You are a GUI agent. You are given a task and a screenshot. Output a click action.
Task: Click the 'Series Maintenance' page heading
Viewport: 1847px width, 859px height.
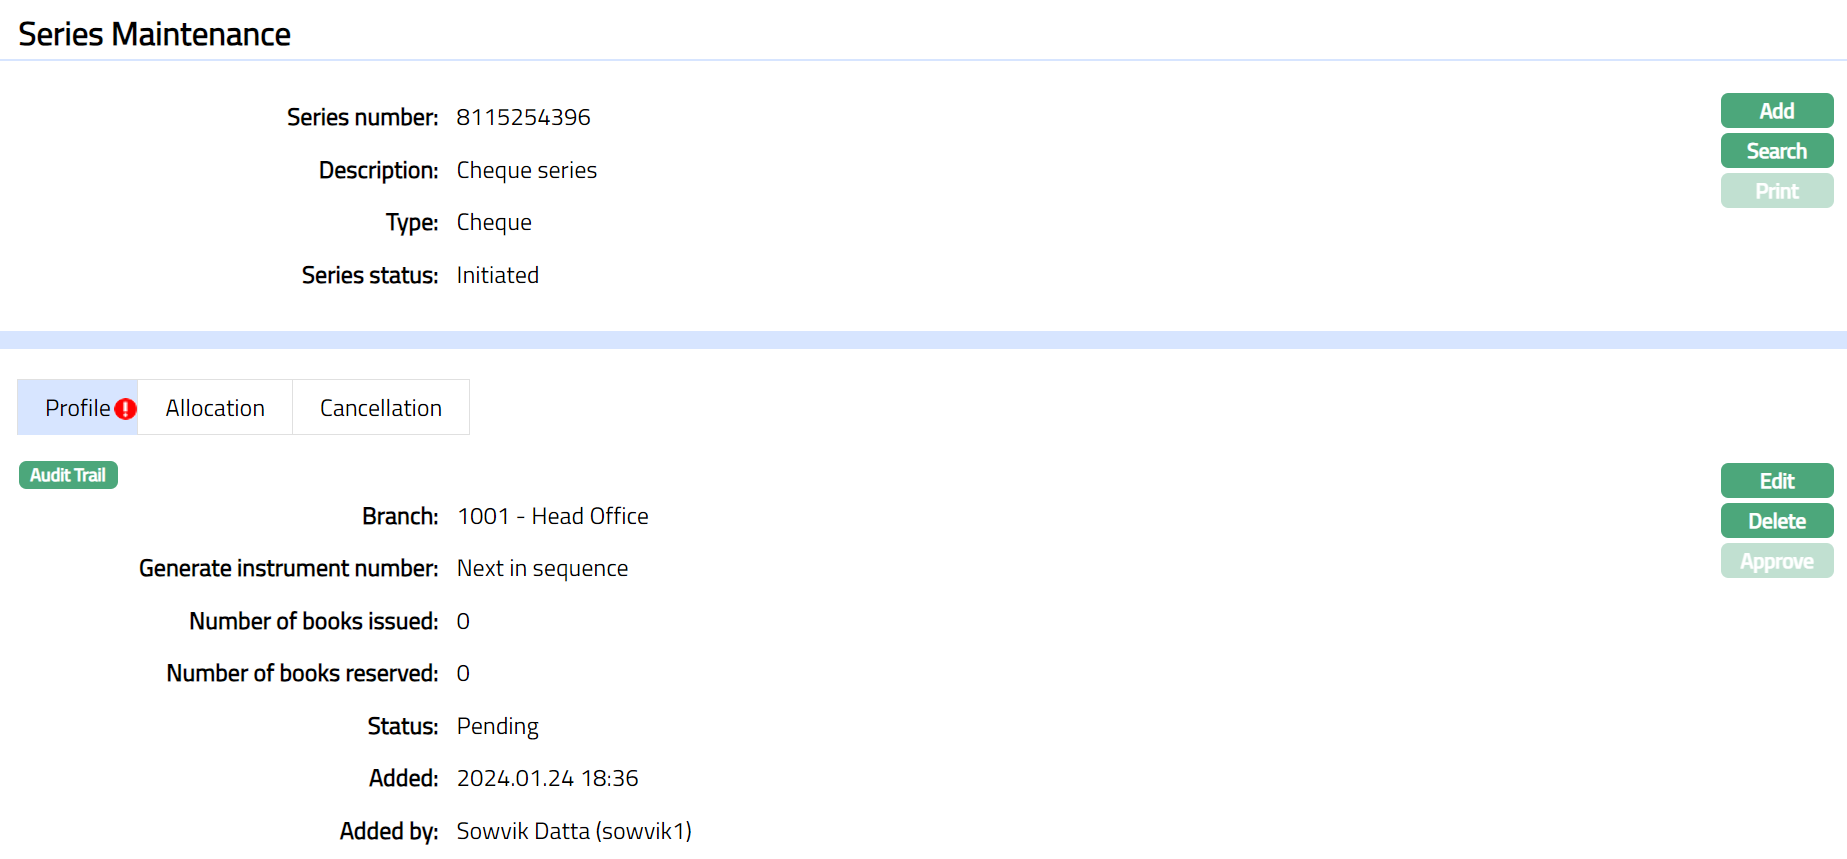point(154,35)
